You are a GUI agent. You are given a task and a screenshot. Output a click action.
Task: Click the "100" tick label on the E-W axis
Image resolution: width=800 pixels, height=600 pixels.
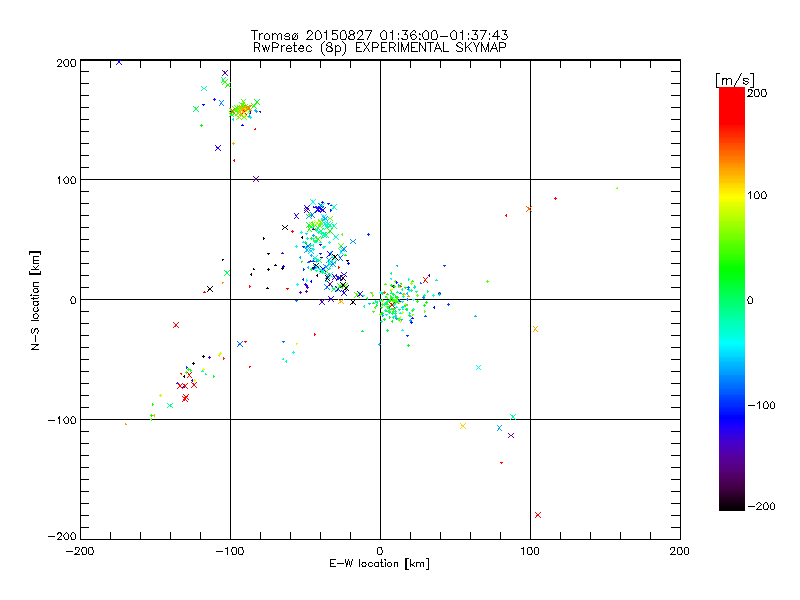click(x=530, y=551)
